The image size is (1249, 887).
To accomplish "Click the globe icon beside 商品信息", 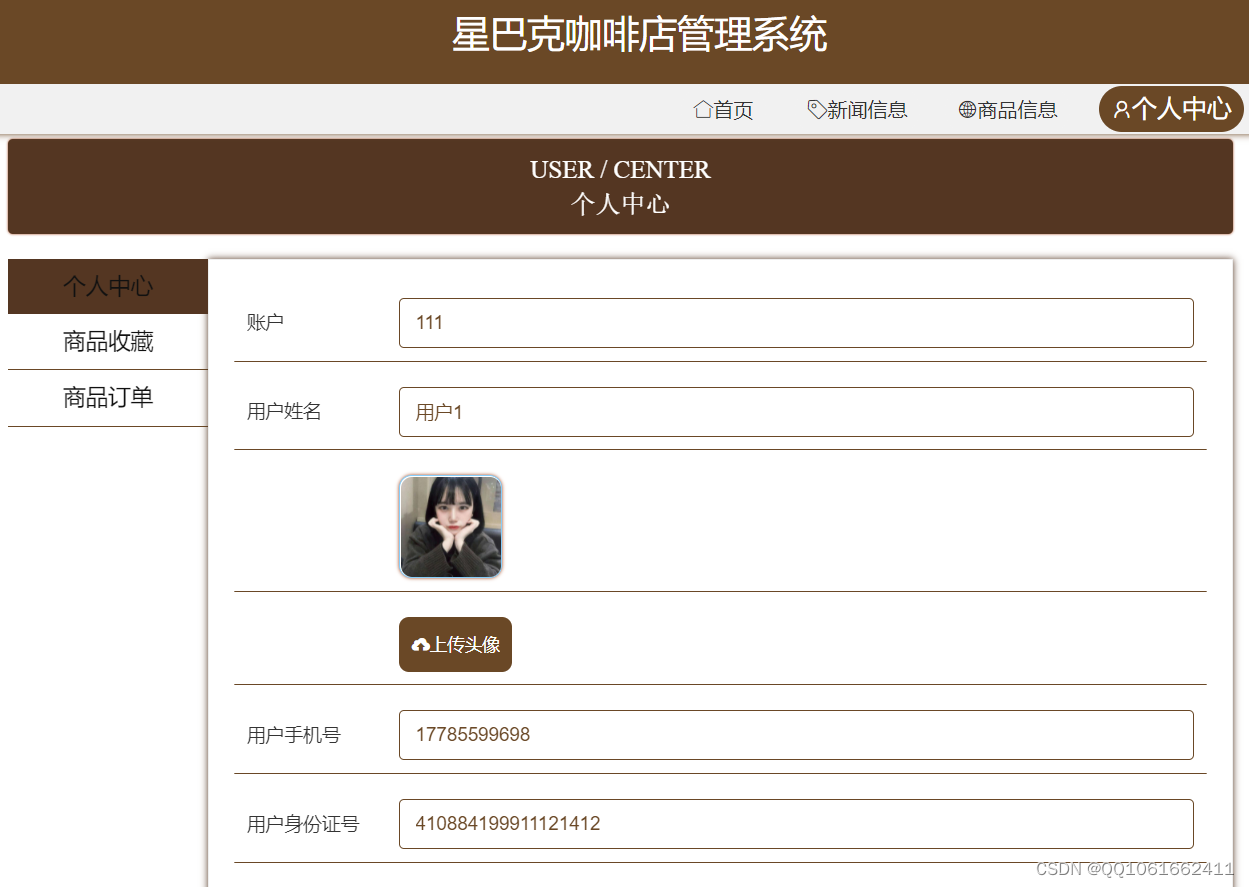I will pyautogui.click(x=967, y=109).
